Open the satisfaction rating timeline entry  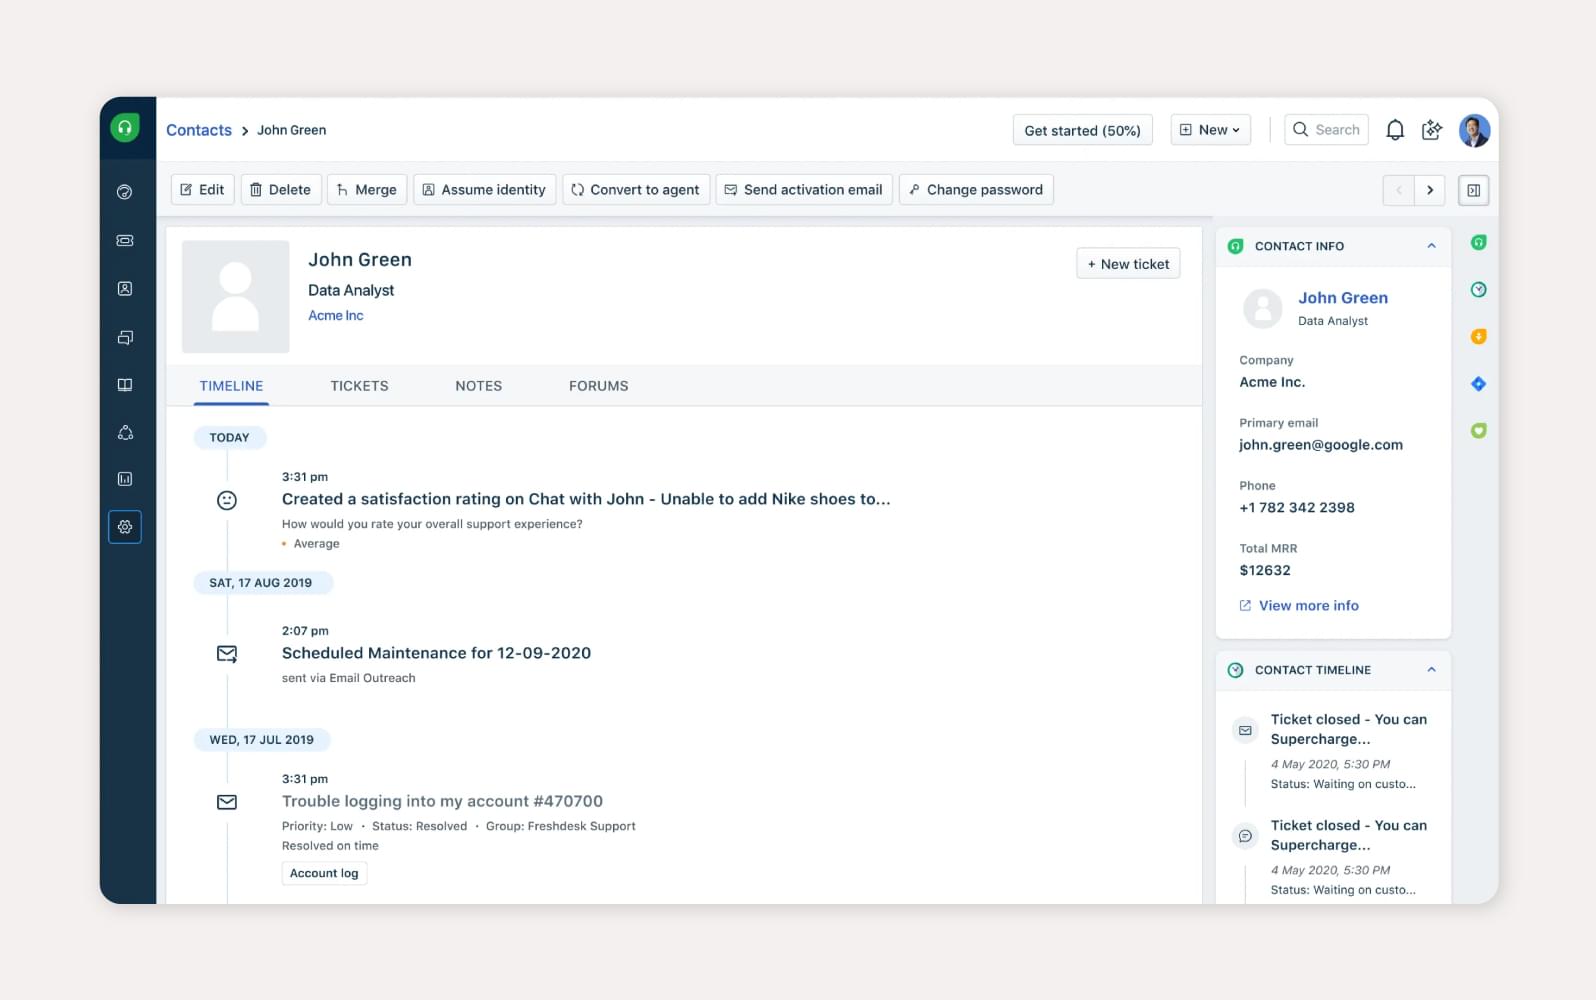[586, 499]
